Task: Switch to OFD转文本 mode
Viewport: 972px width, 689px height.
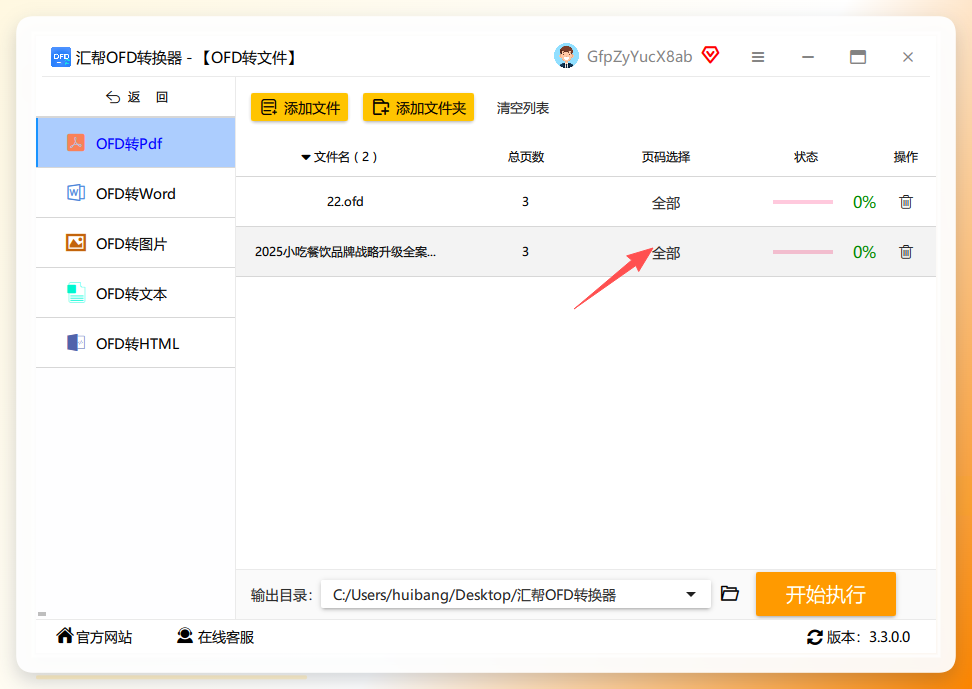Action: coord(136,293)
